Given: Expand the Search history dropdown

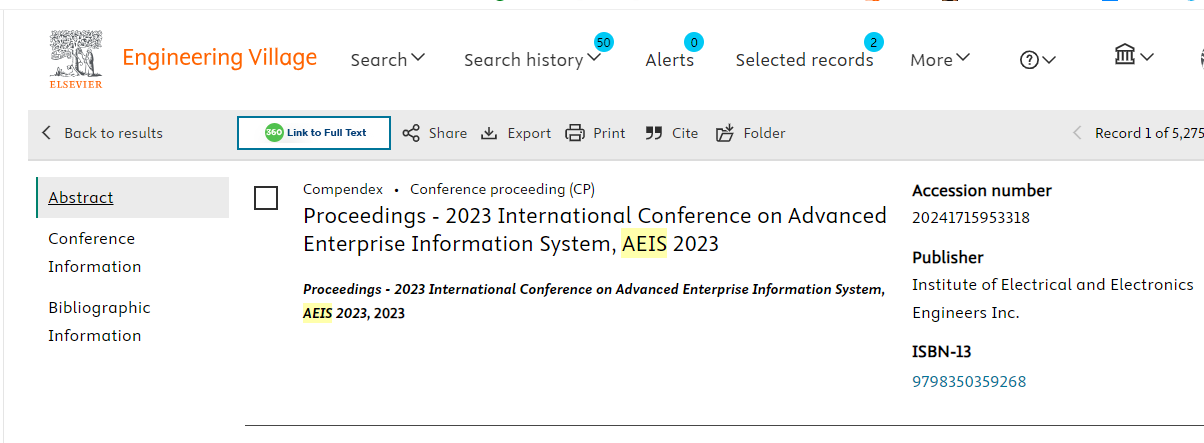Looking at the screenshot, I should [x=533, y=60].
